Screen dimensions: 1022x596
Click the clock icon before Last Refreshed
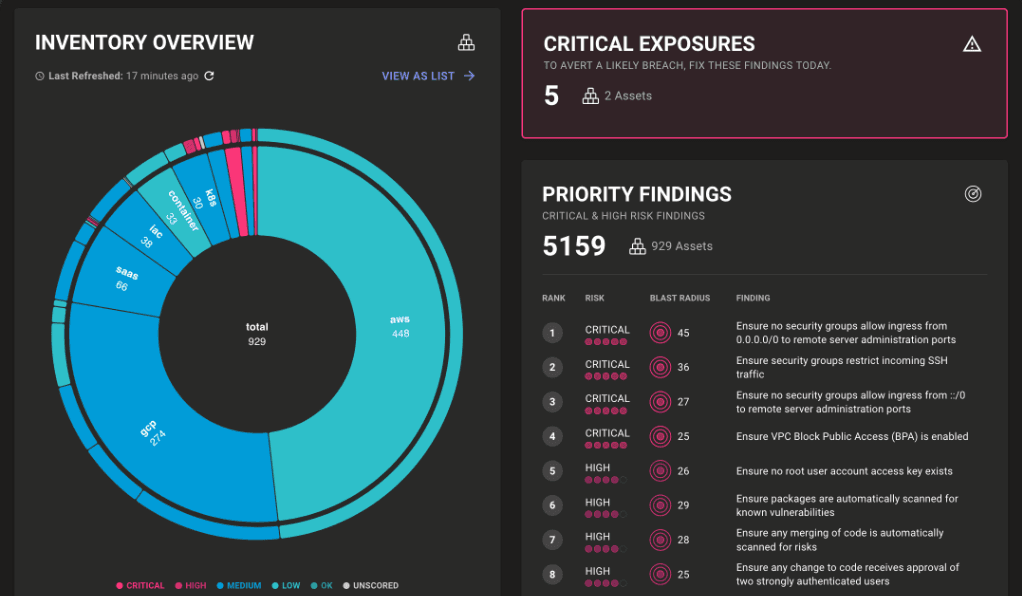pyautogui.click(x=39, y=76)
